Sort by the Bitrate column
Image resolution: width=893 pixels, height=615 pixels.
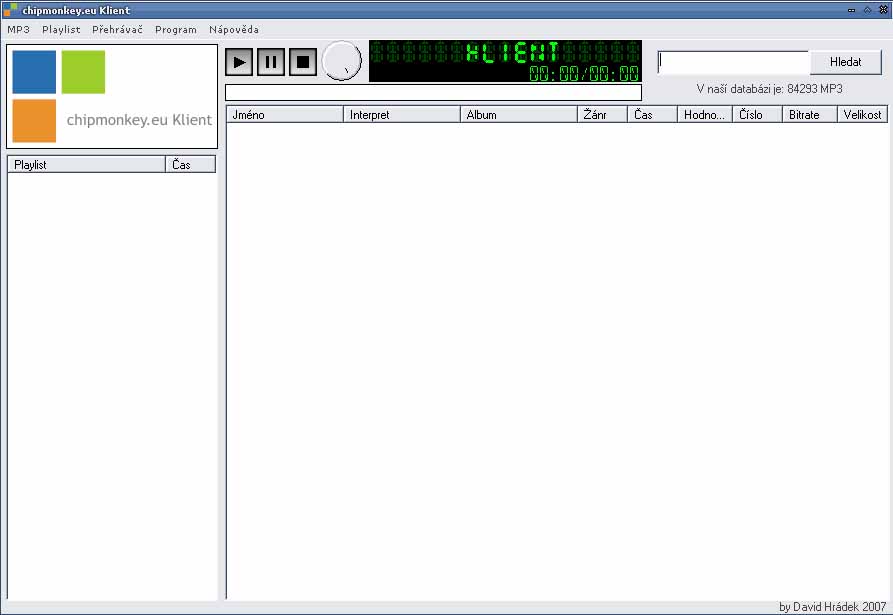pos(809,114)
